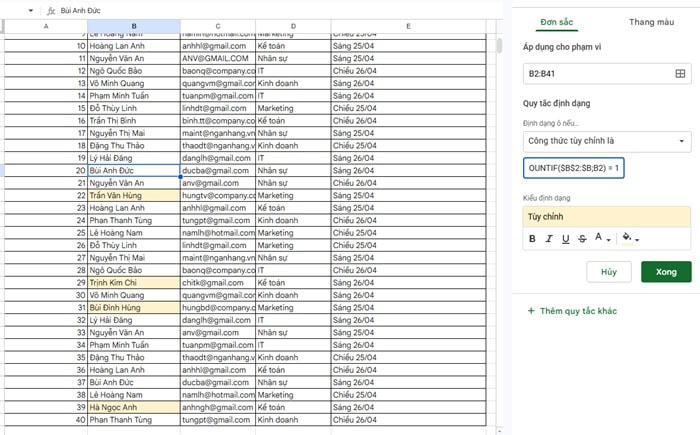Image resolution: width=700 pixels, height=435 pixels.
Task: Open the 'Công thức tùy chỉnh là' condition dropdown
Action: (x=606, y=142)
